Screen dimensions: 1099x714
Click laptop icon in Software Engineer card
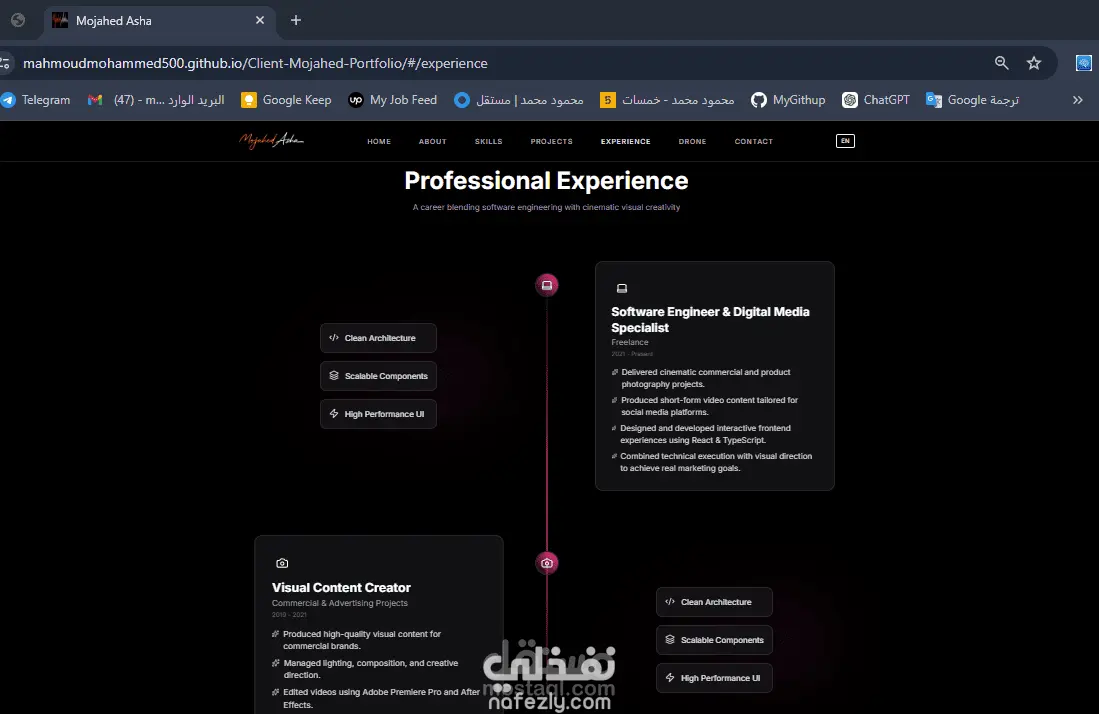click(x=622, y=289)
